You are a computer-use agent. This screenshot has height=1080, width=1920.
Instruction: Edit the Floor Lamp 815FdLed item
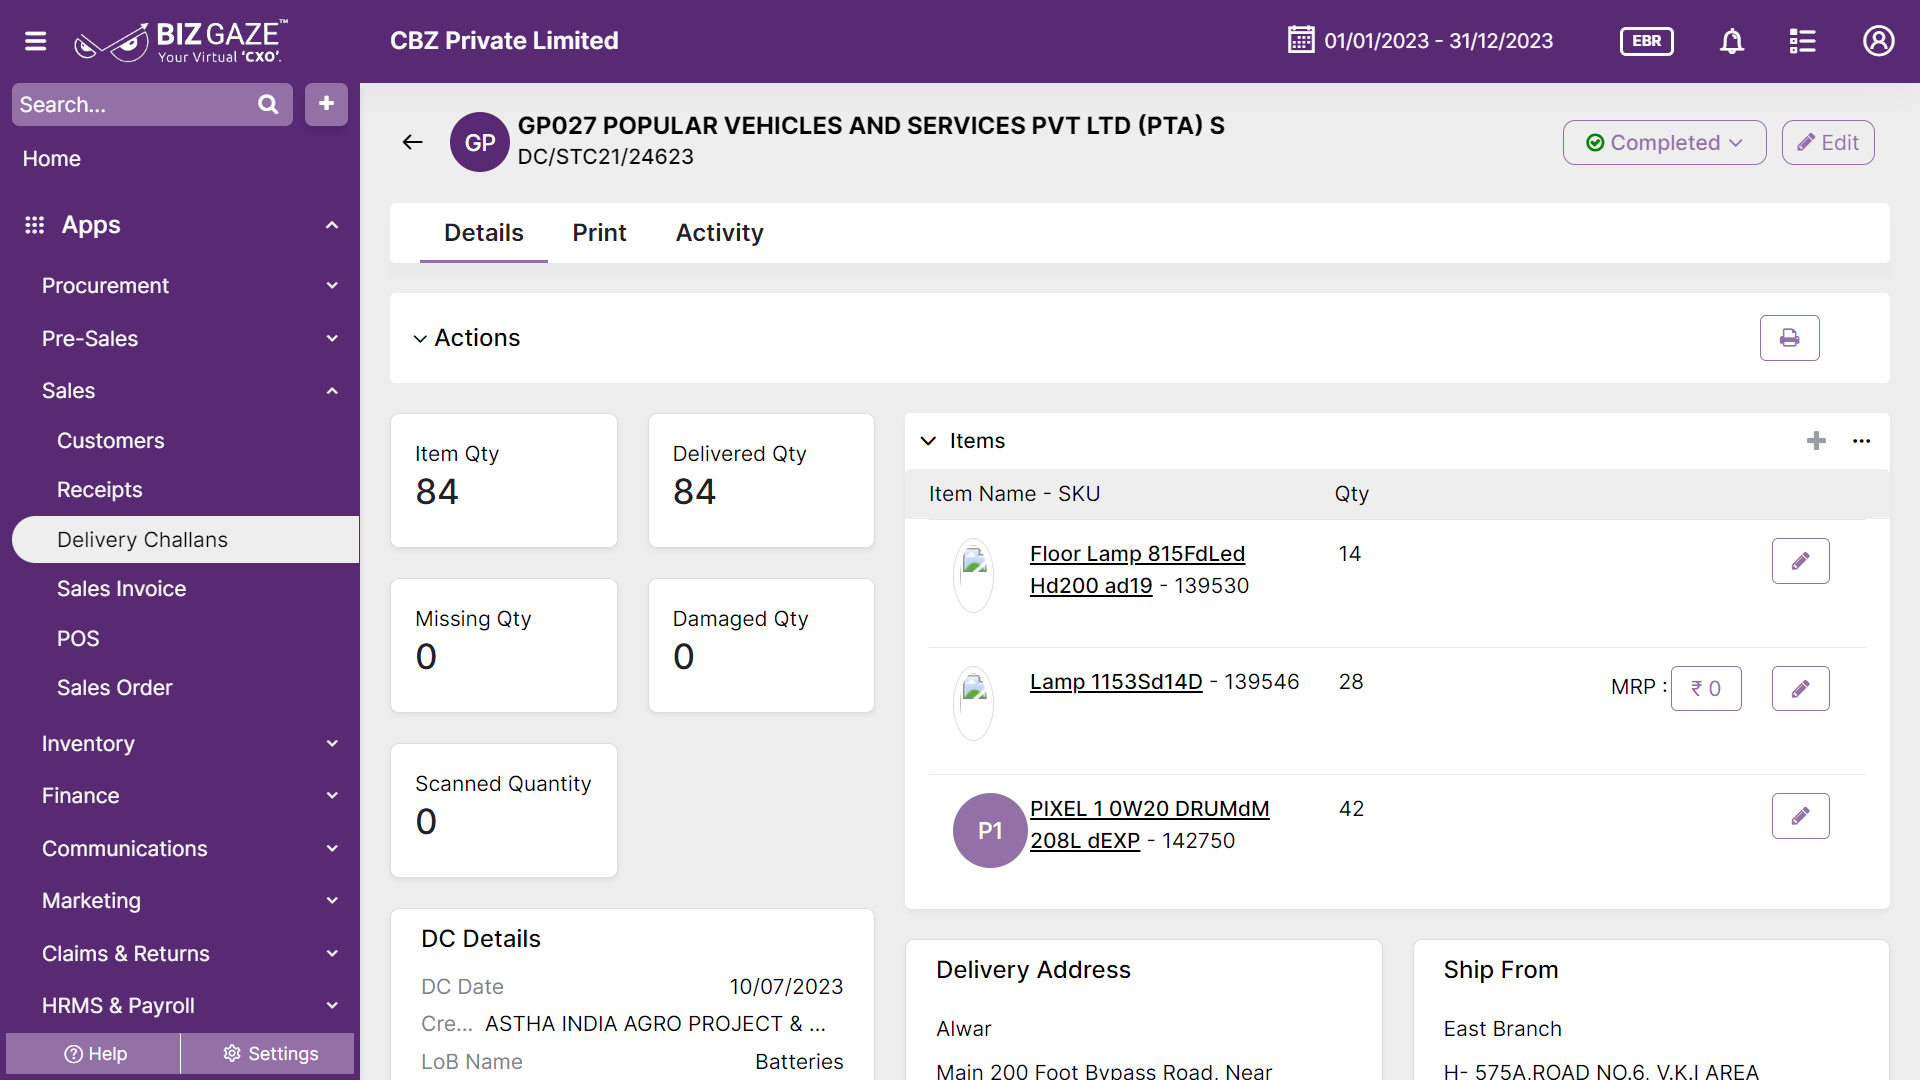(1800, 561)
